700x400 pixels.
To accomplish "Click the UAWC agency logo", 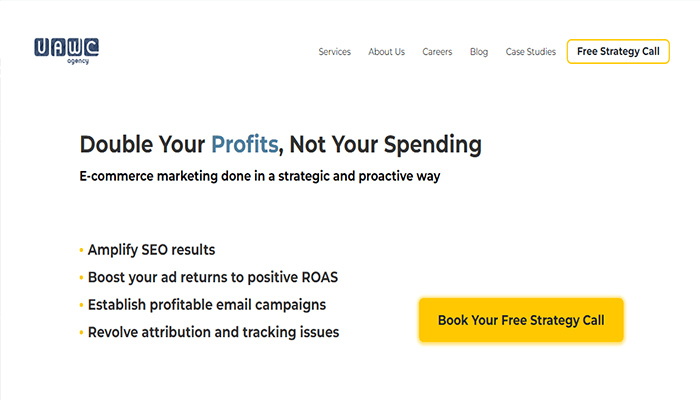I will 66,47.
